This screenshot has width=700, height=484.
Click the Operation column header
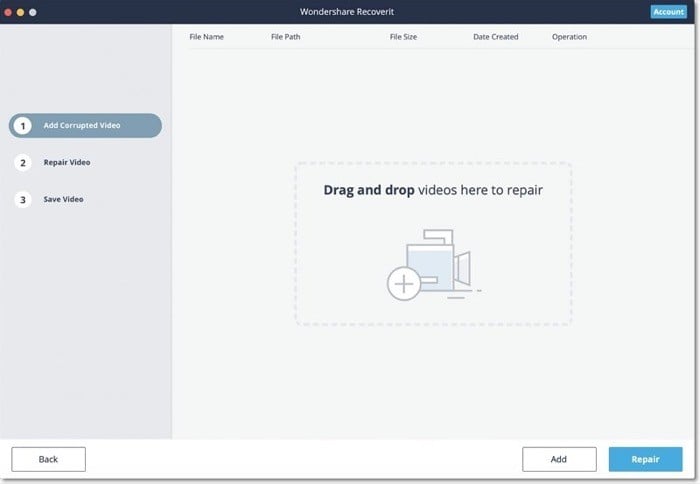tap(569, 37)
